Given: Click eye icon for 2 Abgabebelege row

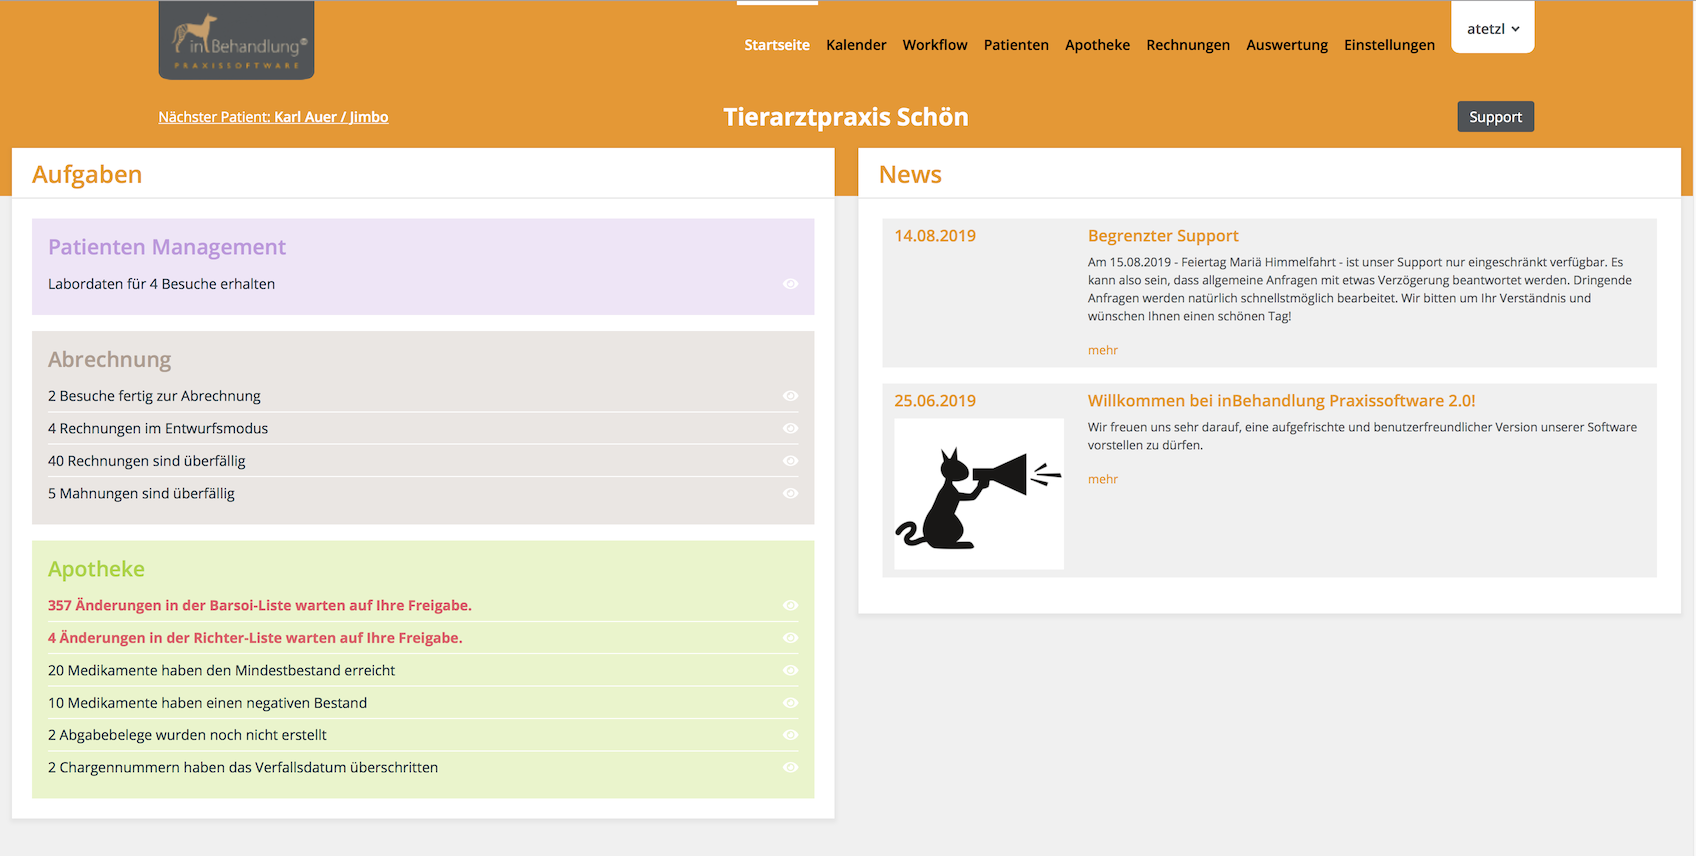Looking at the screenshot, I should click(x=790, y=735).
